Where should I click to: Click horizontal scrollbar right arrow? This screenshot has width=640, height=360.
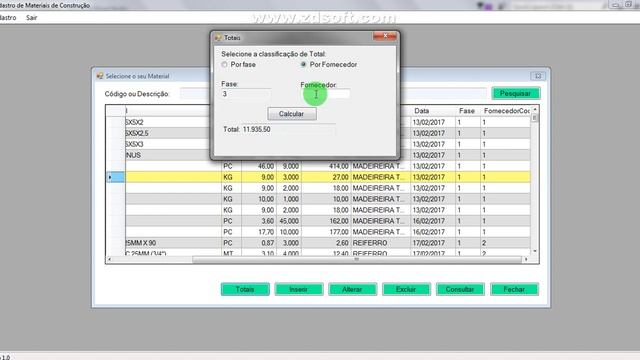[x=526, y=259]
